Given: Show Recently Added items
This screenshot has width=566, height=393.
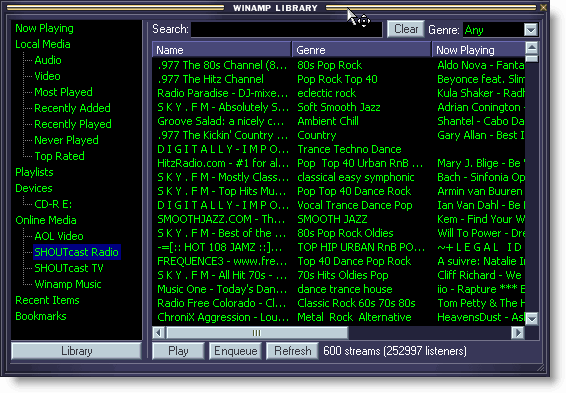Looking at the screenshot, I should point(72,108).
